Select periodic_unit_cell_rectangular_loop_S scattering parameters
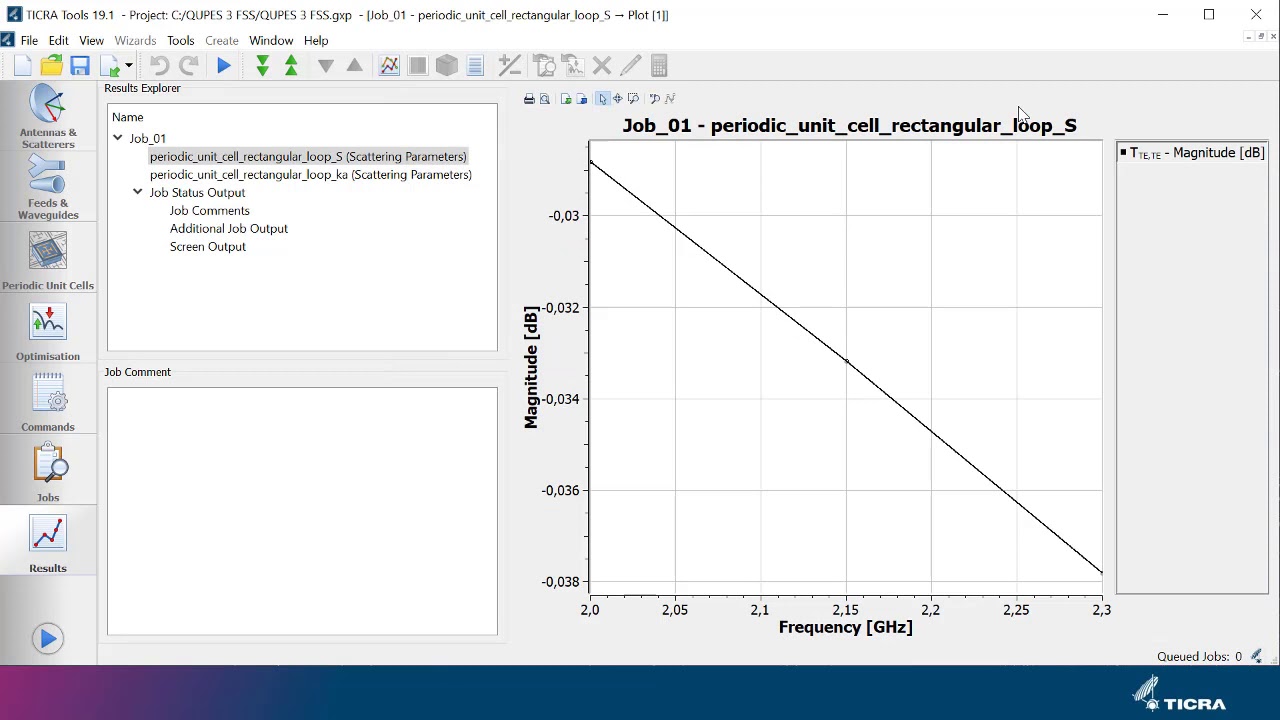The width and height of the screenshot is (1280, 720). 308,157
